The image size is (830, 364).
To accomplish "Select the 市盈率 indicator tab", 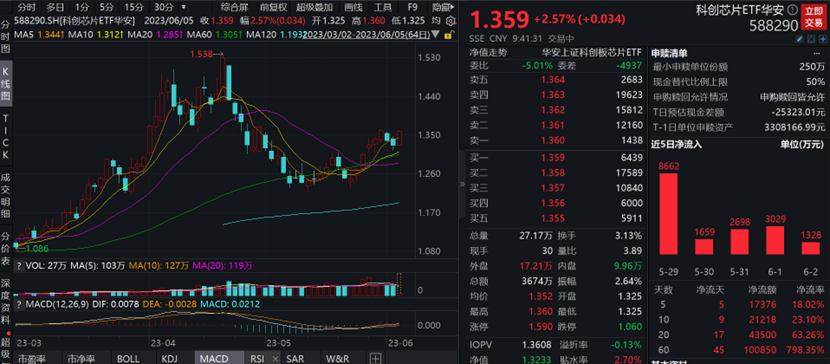I will (x=37, y=358).
